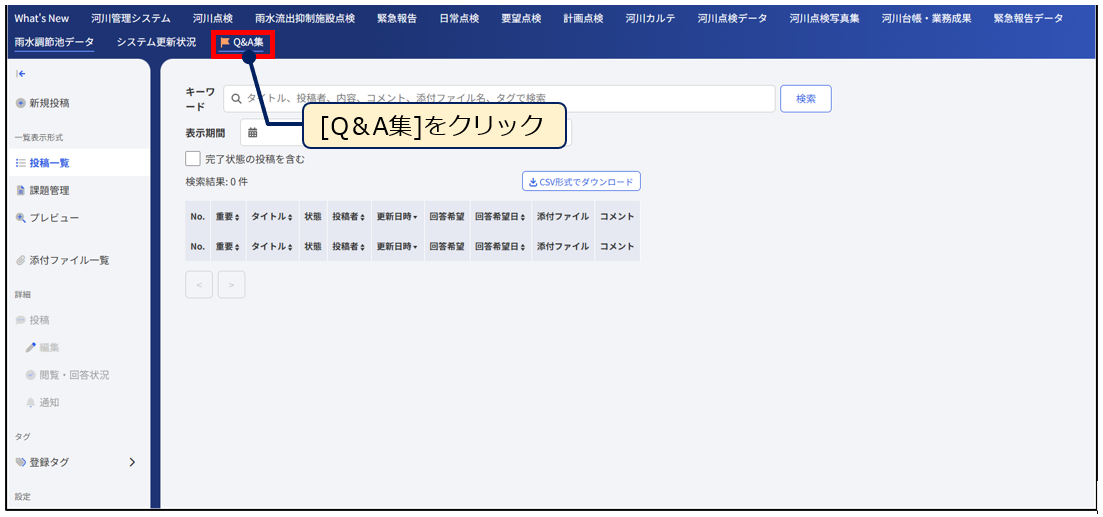Viewport: 1103px width, 517px height.
Task: Click 検索結果: 0 件 text
Action: [217, 181]
